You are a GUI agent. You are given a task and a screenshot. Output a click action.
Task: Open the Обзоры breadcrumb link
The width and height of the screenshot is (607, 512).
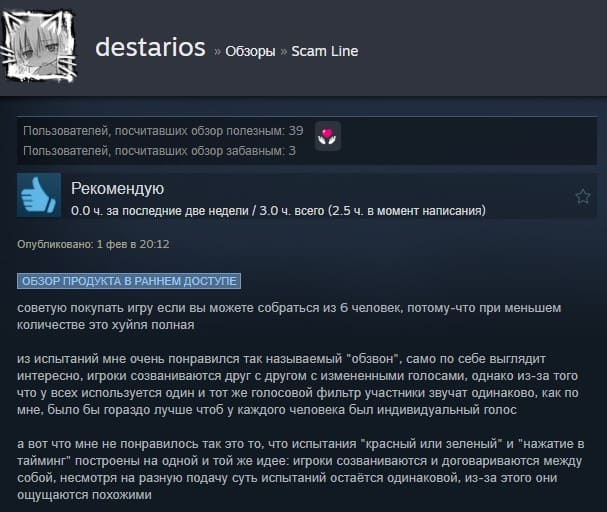click(x=250, y=51)
